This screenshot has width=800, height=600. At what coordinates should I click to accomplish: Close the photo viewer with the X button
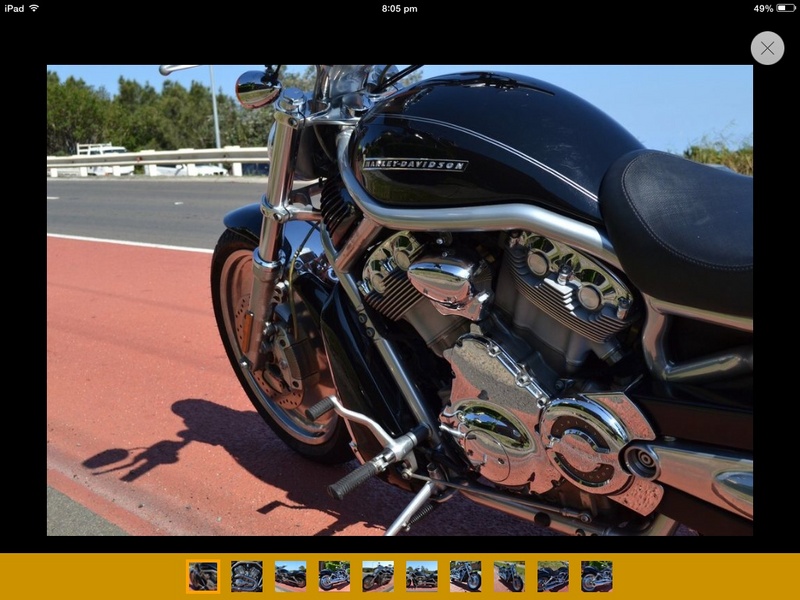pyautogui.click(x=767, y=48)
